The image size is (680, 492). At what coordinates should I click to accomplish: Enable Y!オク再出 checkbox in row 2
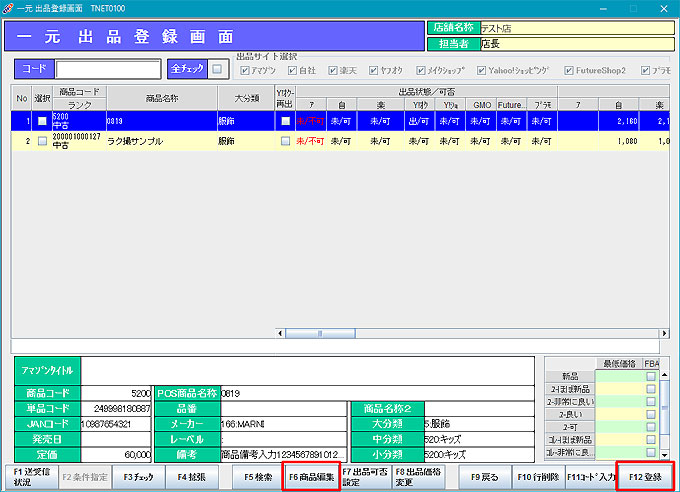(x=285, y=142)
